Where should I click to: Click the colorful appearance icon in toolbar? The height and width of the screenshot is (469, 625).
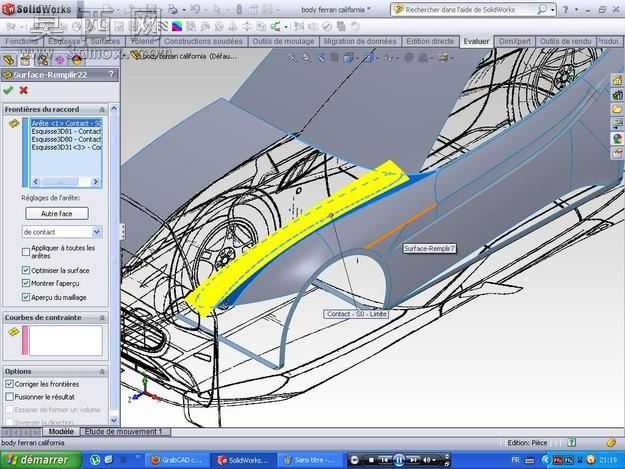click(x=177, y=27)
